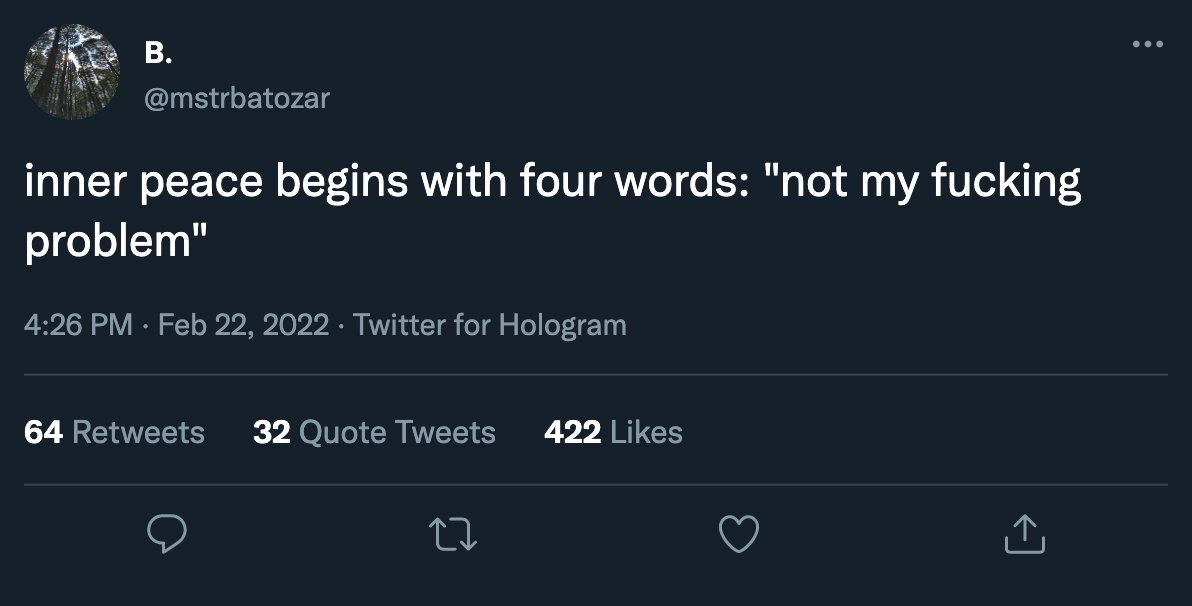Show the 422 Likes list

(x=613, y=432)
